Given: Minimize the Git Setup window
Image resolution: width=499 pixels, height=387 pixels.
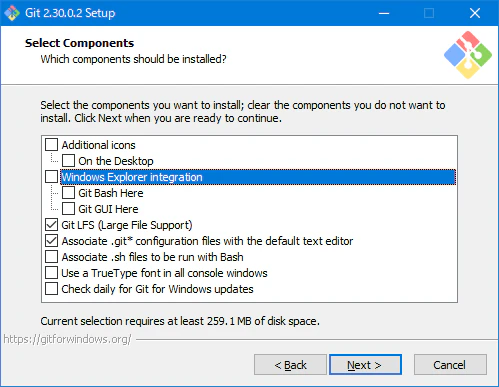Looking at the screenshot, I should [384, 13].
